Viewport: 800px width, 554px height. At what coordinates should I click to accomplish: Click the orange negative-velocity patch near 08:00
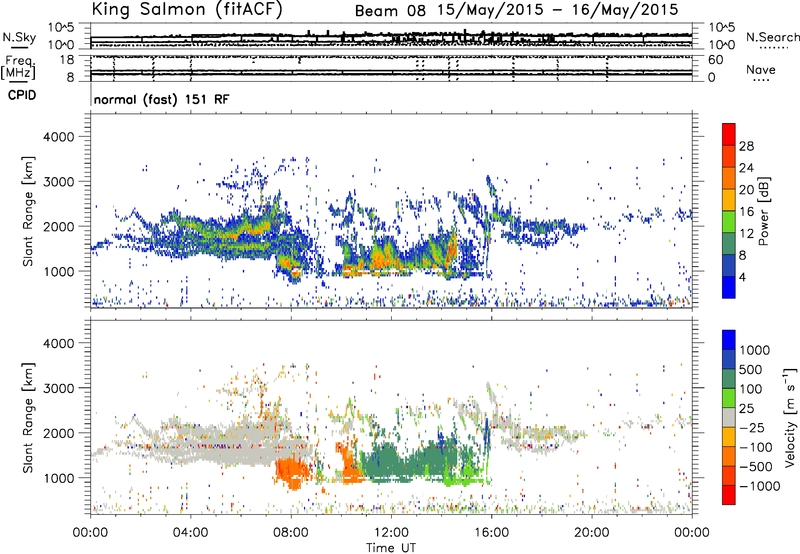coord(292,472)
